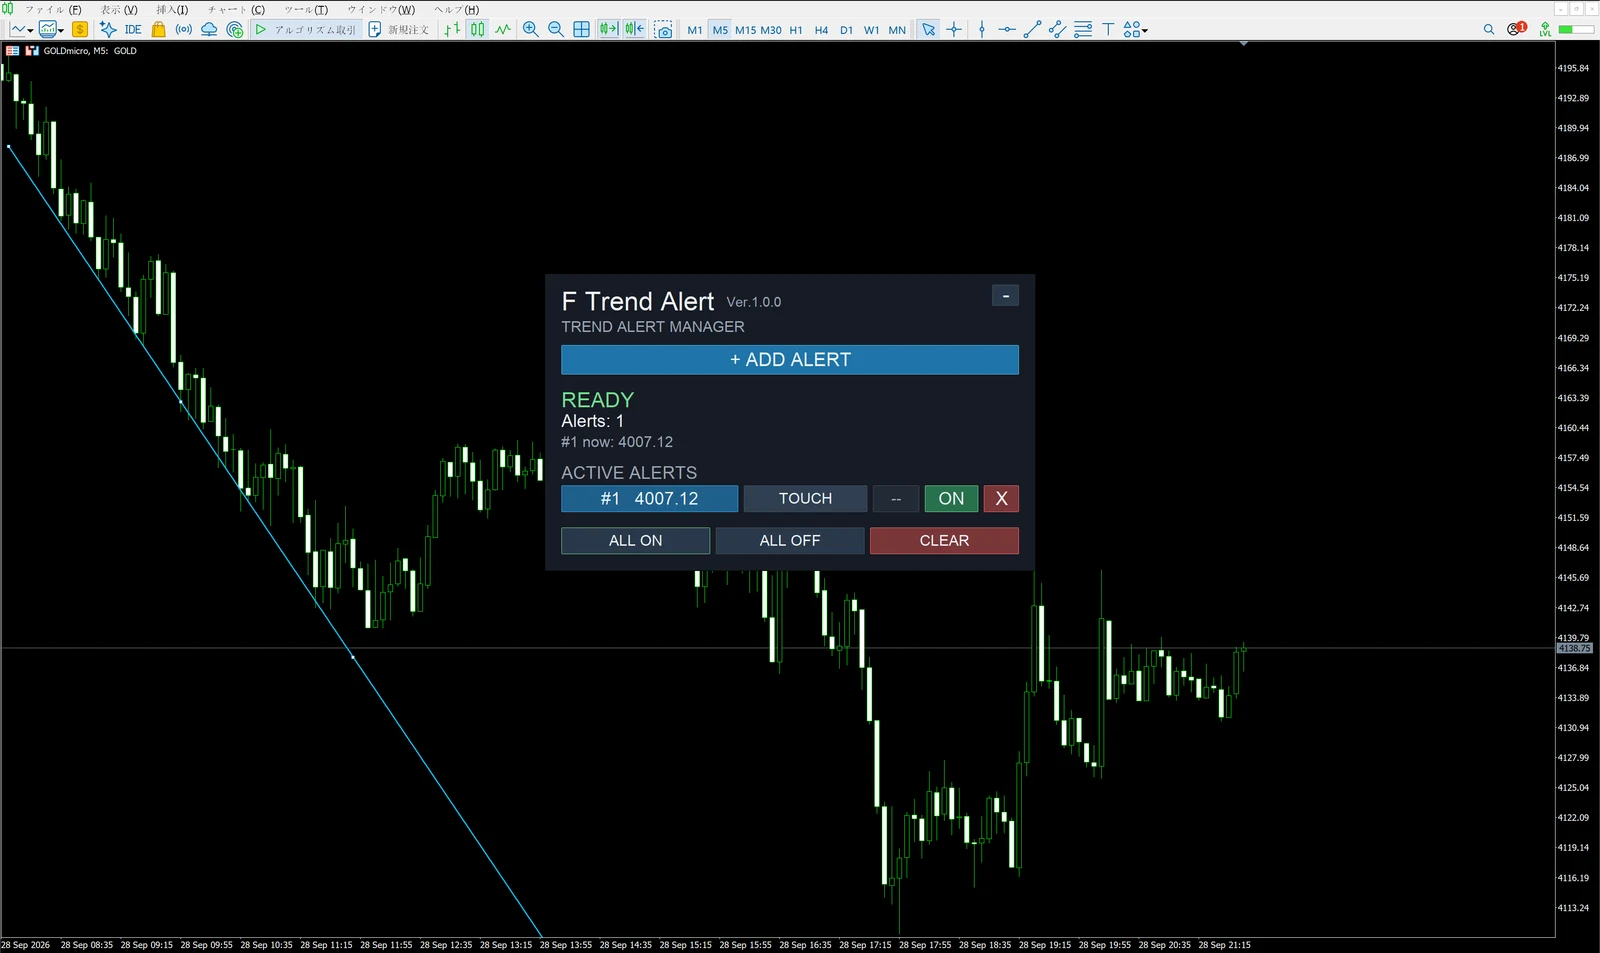
Task: Toggle chart shift icon
Action: pyautogui.click(x=634, y=30)
